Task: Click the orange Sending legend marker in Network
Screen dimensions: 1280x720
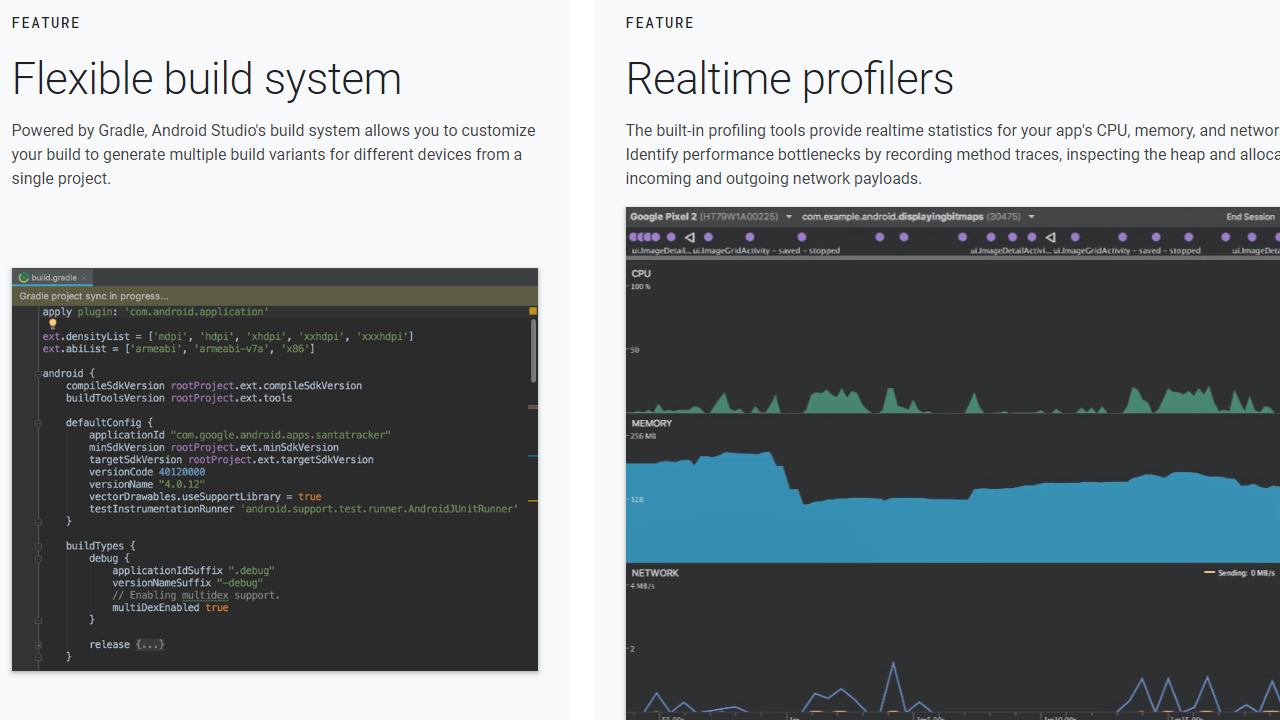Action: coord(1209,573)
